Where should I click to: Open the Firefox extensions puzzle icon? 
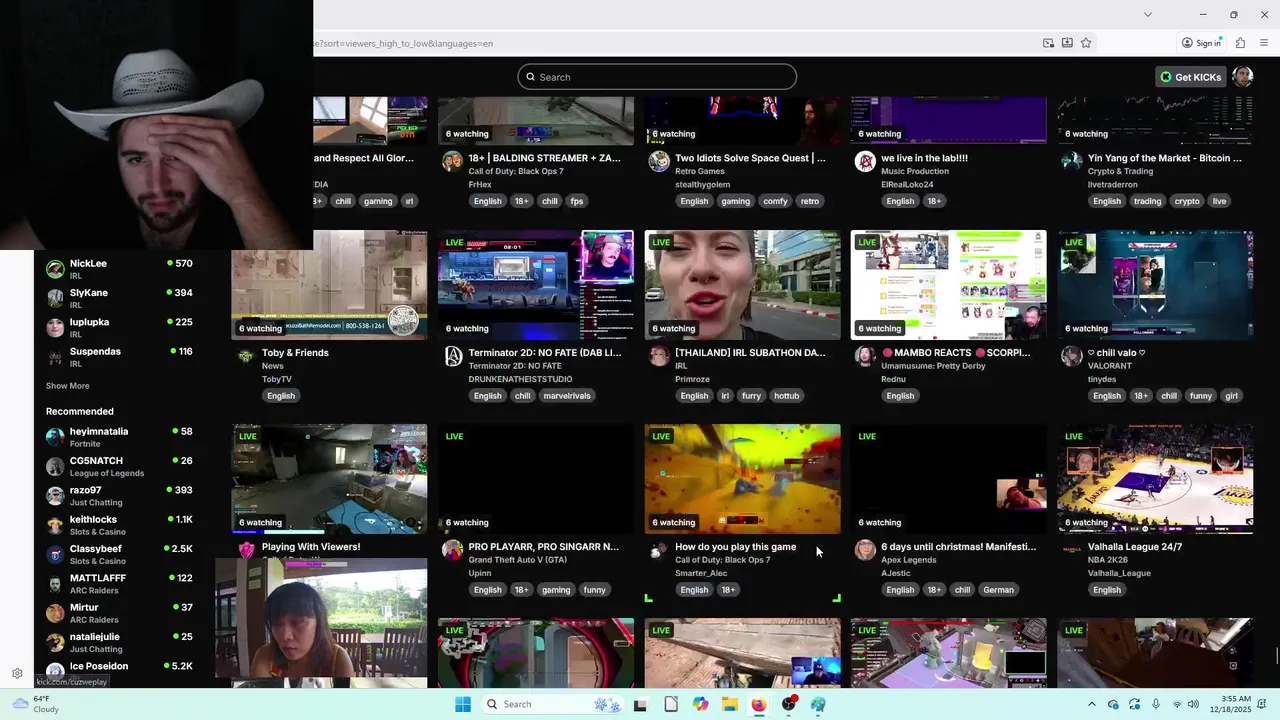[1240, 43]
